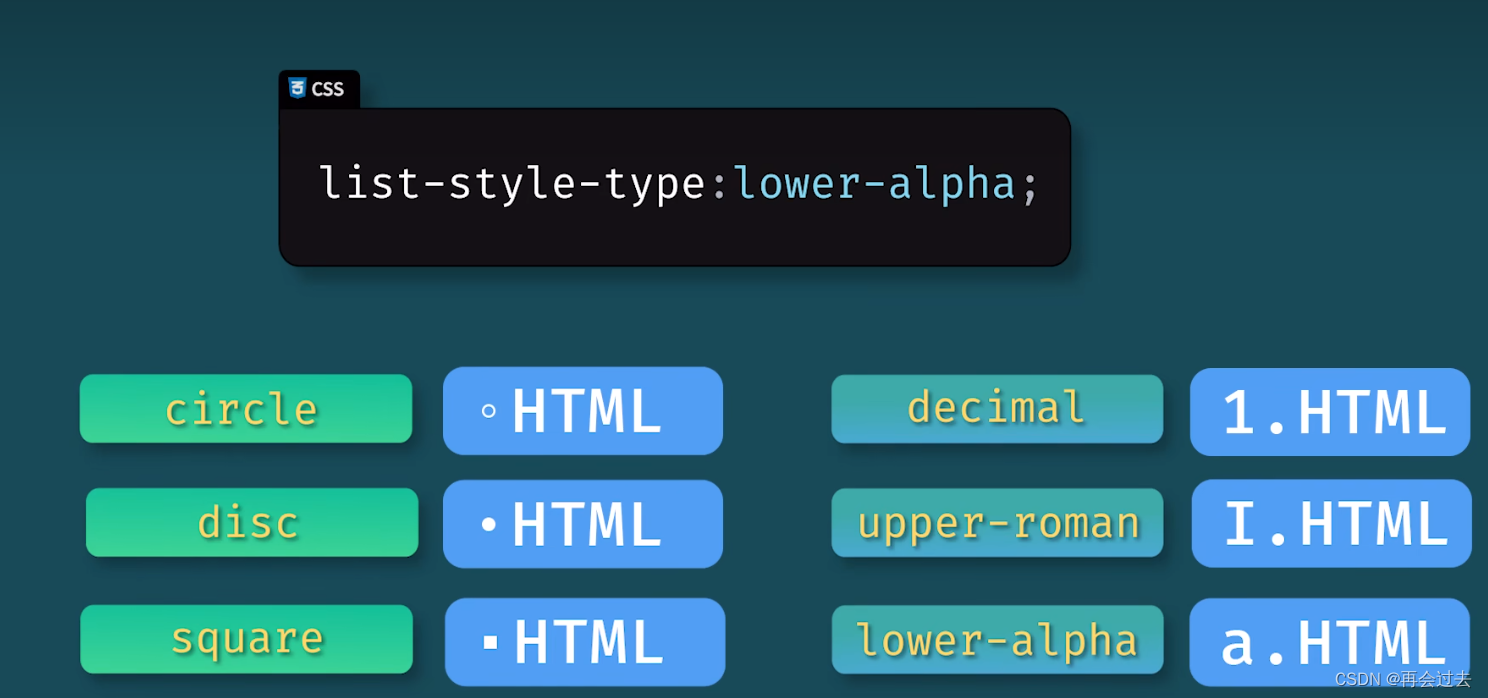Select the square label
Viewport: 1488px width, 698px height.
(x=247, y=639)
